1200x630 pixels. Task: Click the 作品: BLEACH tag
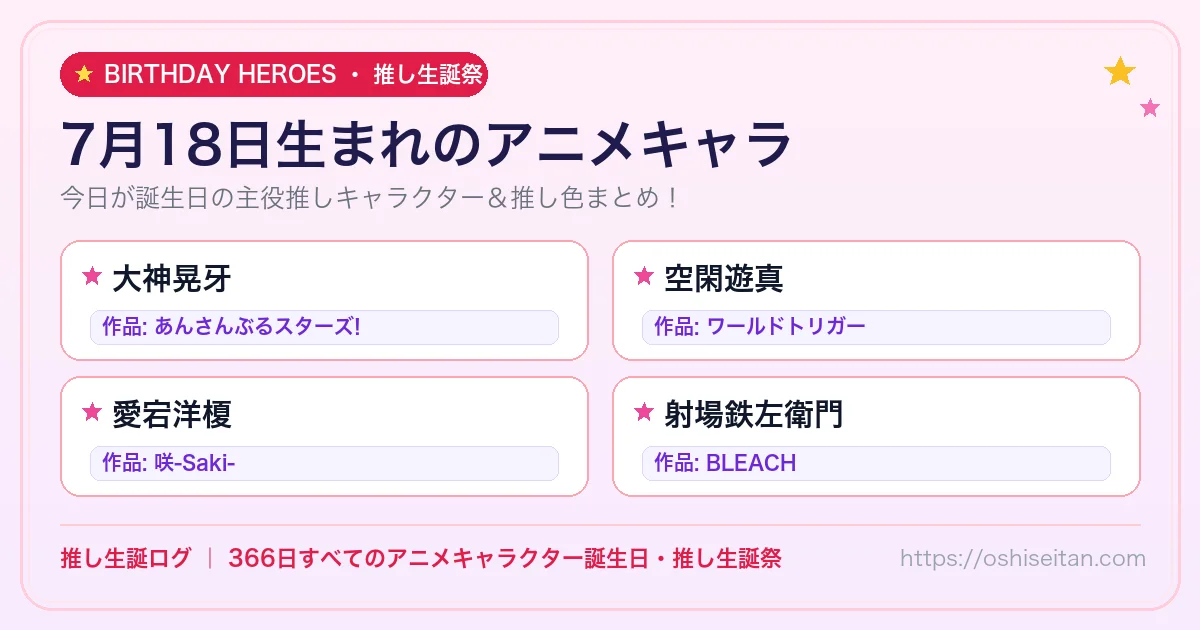pyautogui.click(x=876, y=463)
